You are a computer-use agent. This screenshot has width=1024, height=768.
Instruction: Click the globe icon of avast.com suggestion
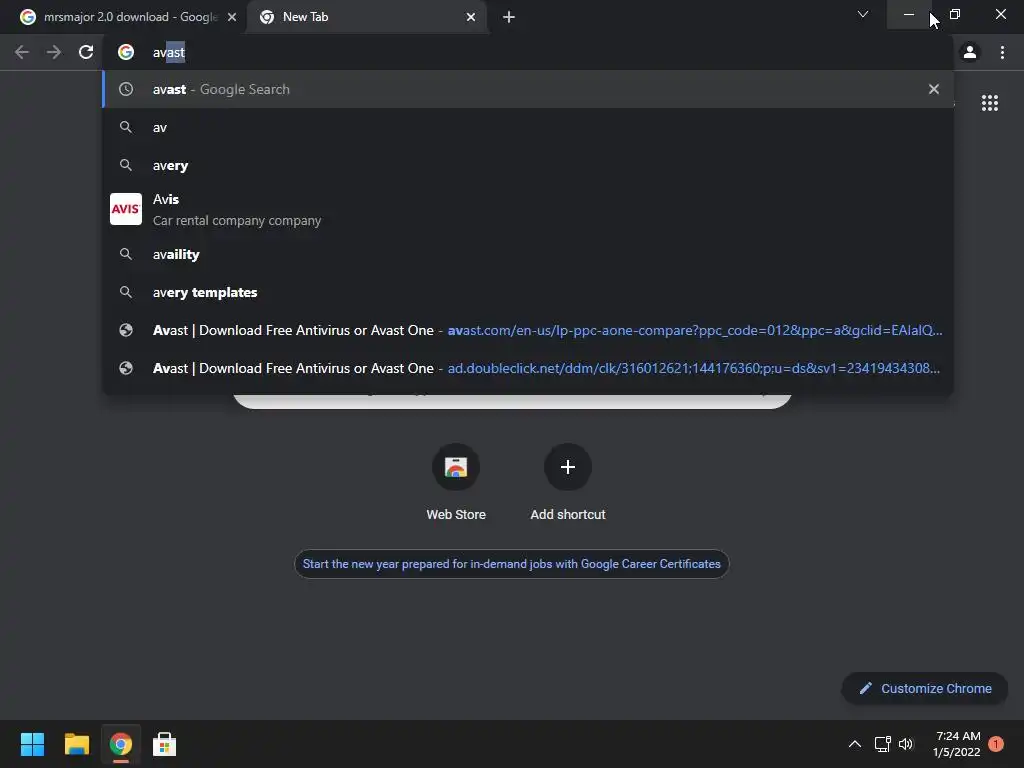(126, 330)
